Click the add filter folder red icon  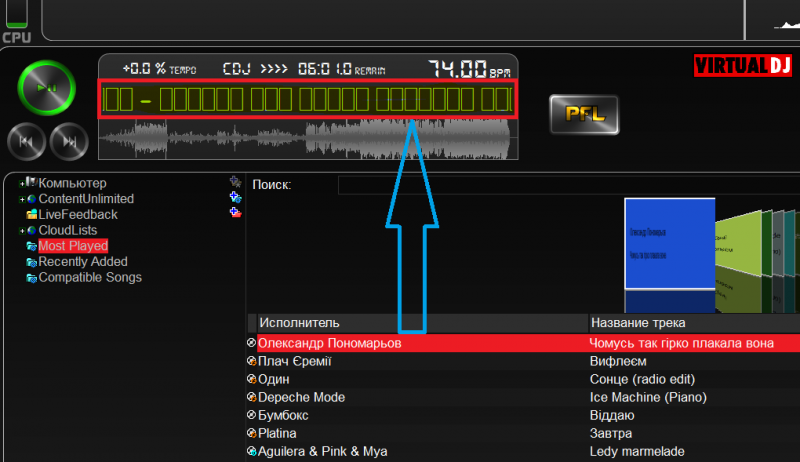(235, 213)
